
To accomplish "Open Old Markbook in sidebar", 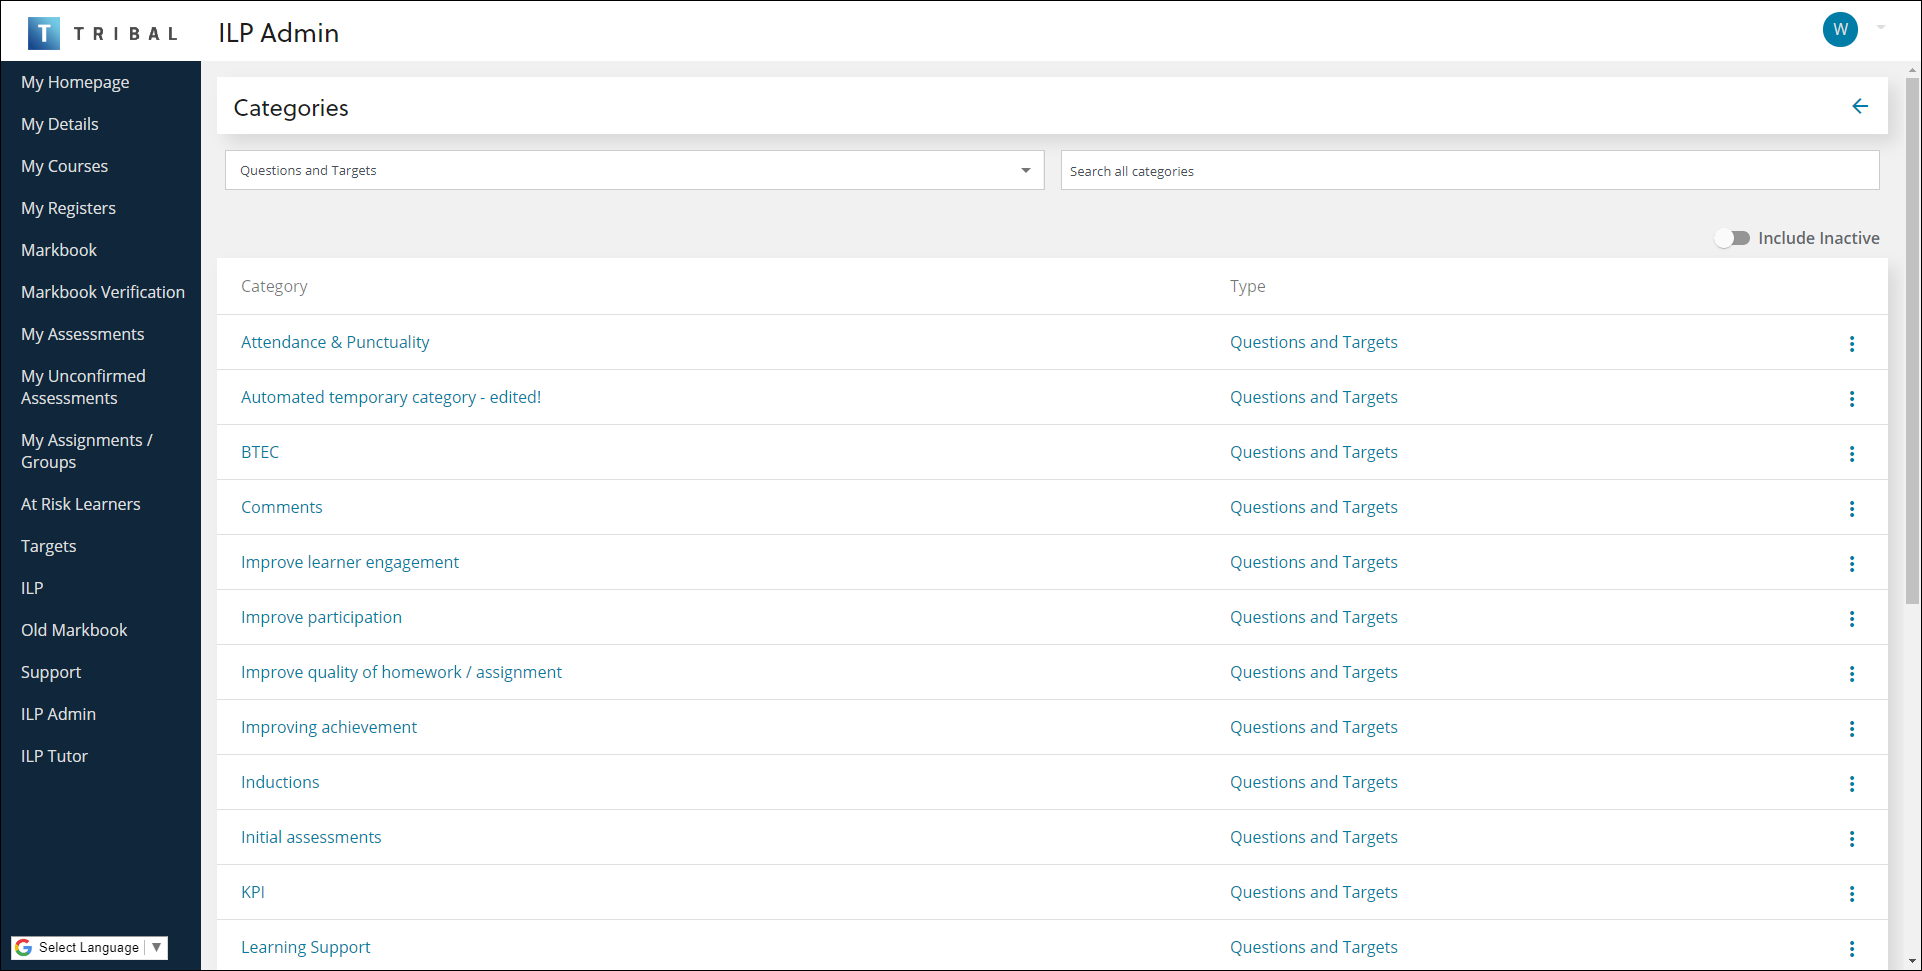I will click(x=74, y=630).
